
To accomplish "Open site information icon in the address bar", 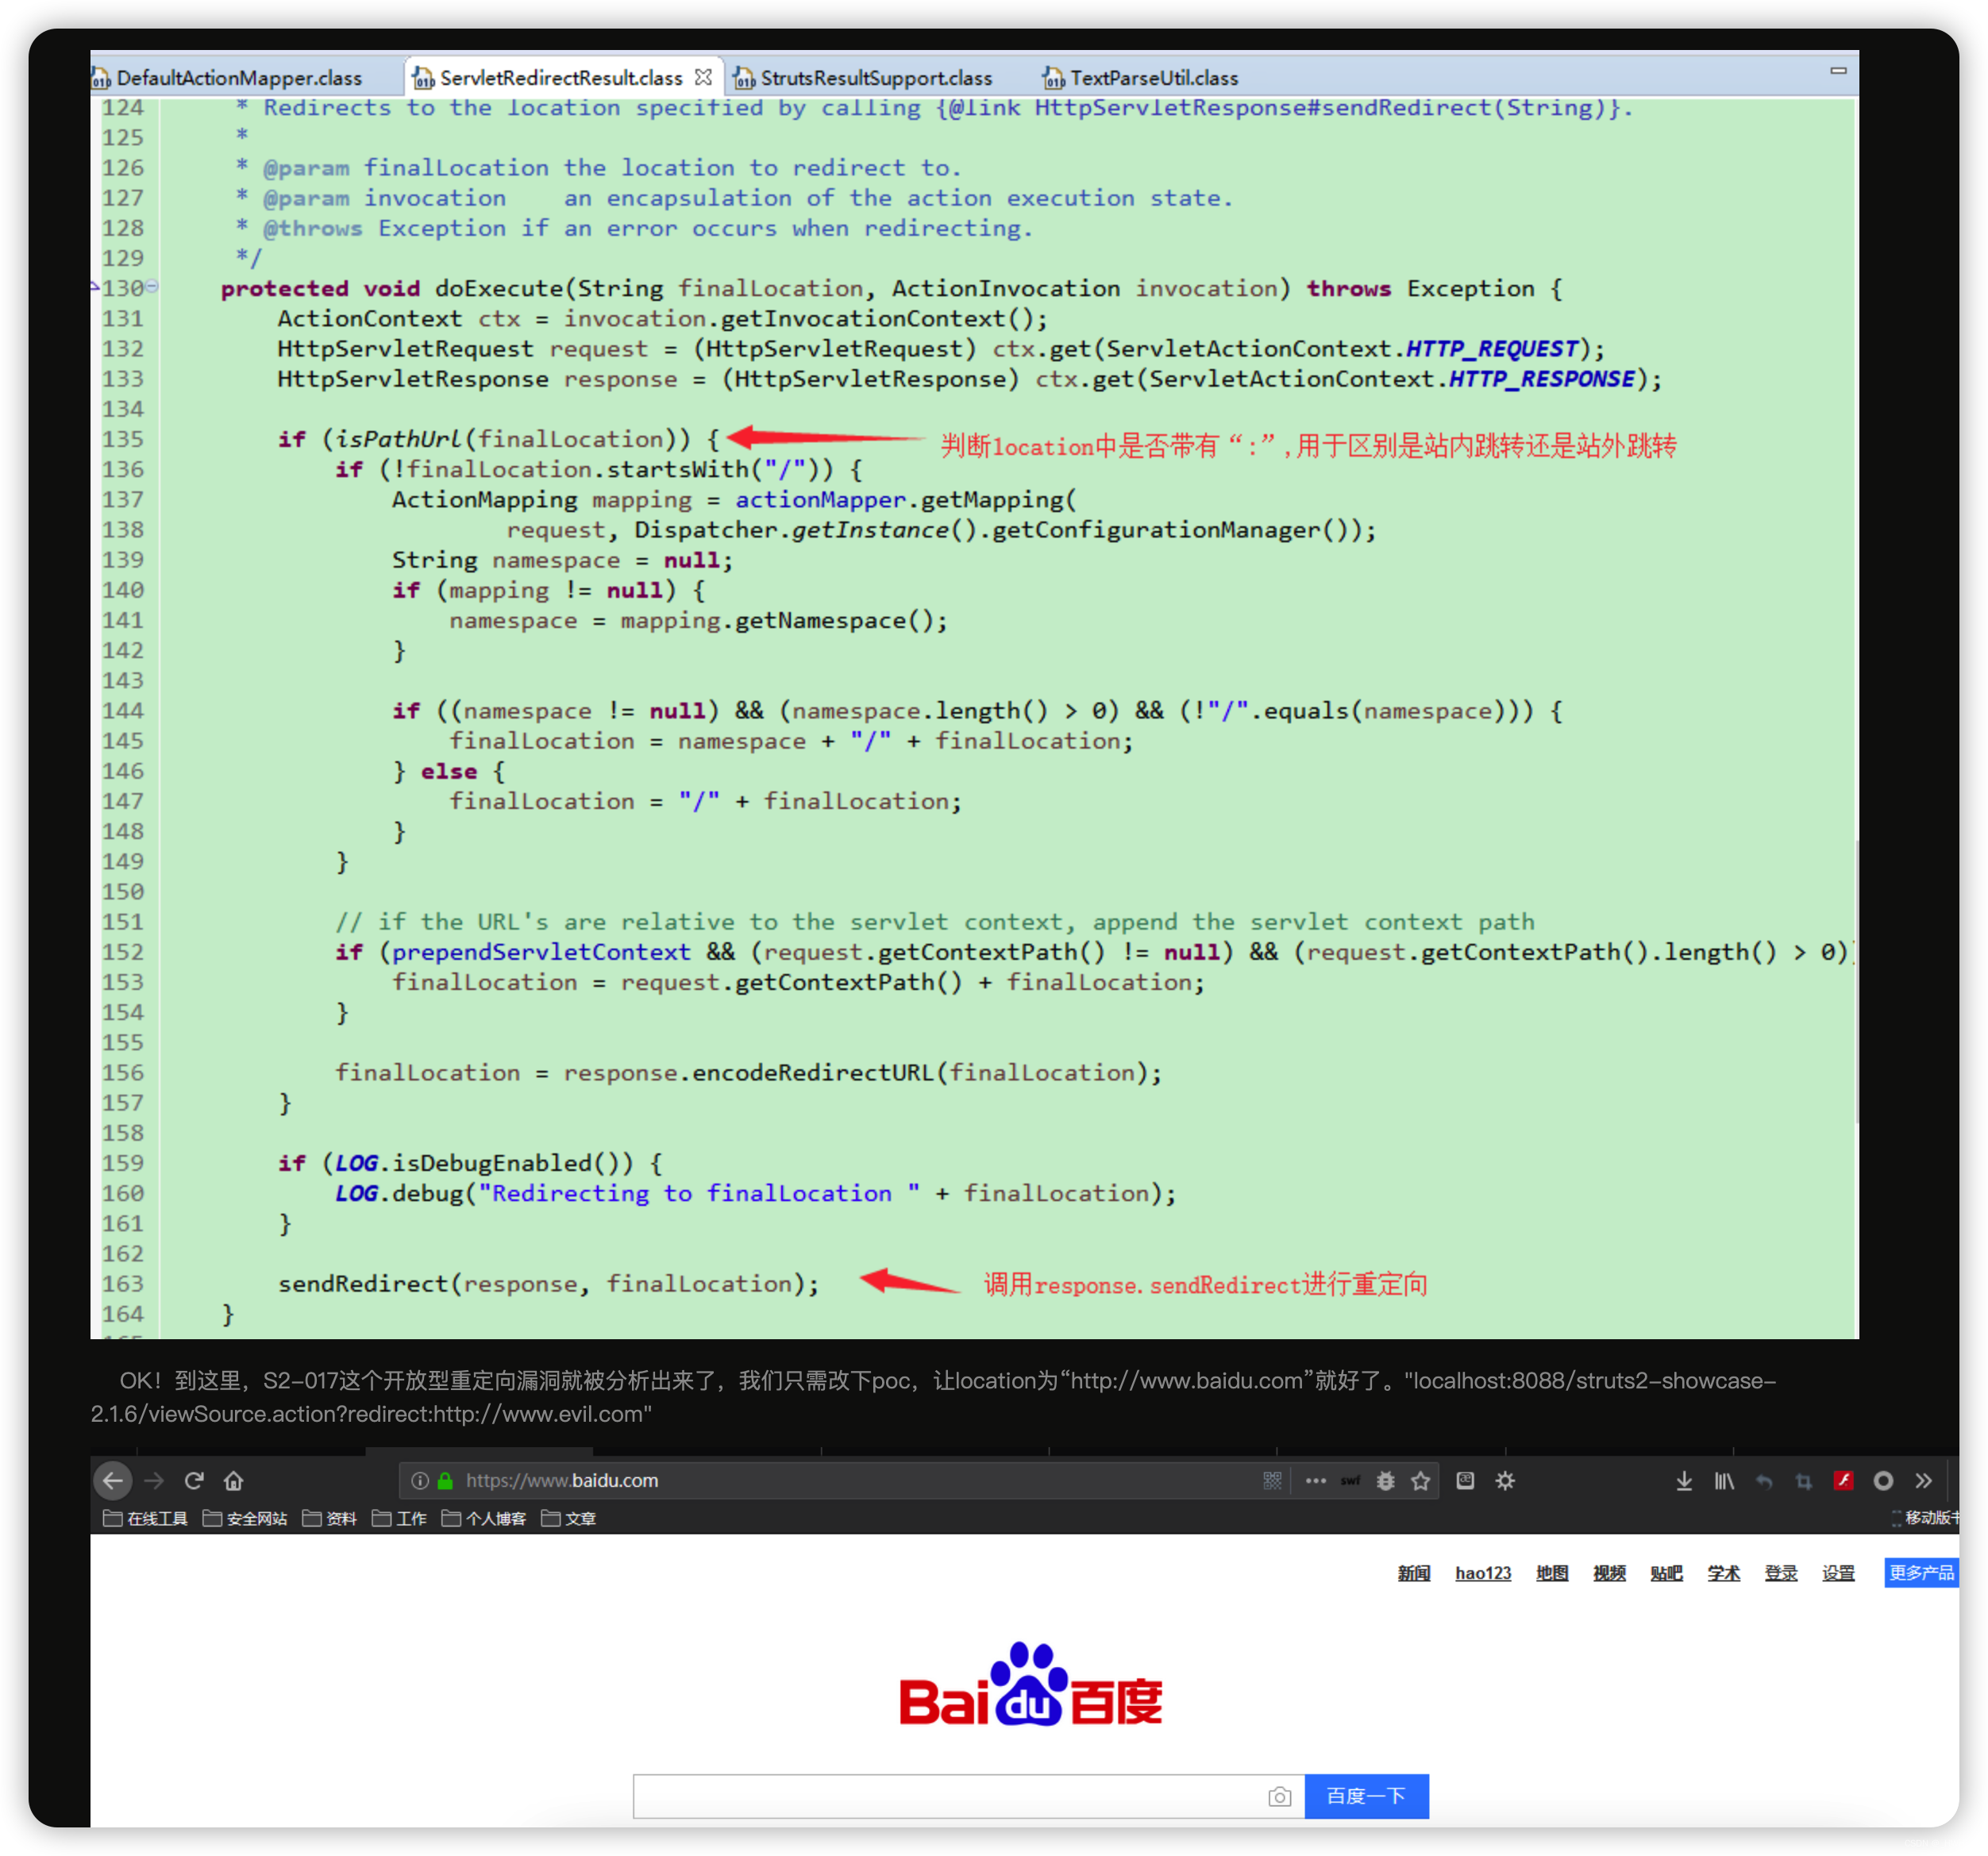I will pyautogui.click(x=420, y=1480).
